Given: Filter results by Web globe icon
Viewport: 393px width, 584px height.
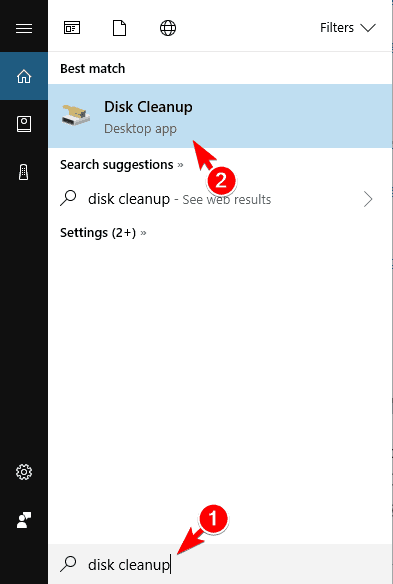Looking at the screenshot, I should [168, 28].
